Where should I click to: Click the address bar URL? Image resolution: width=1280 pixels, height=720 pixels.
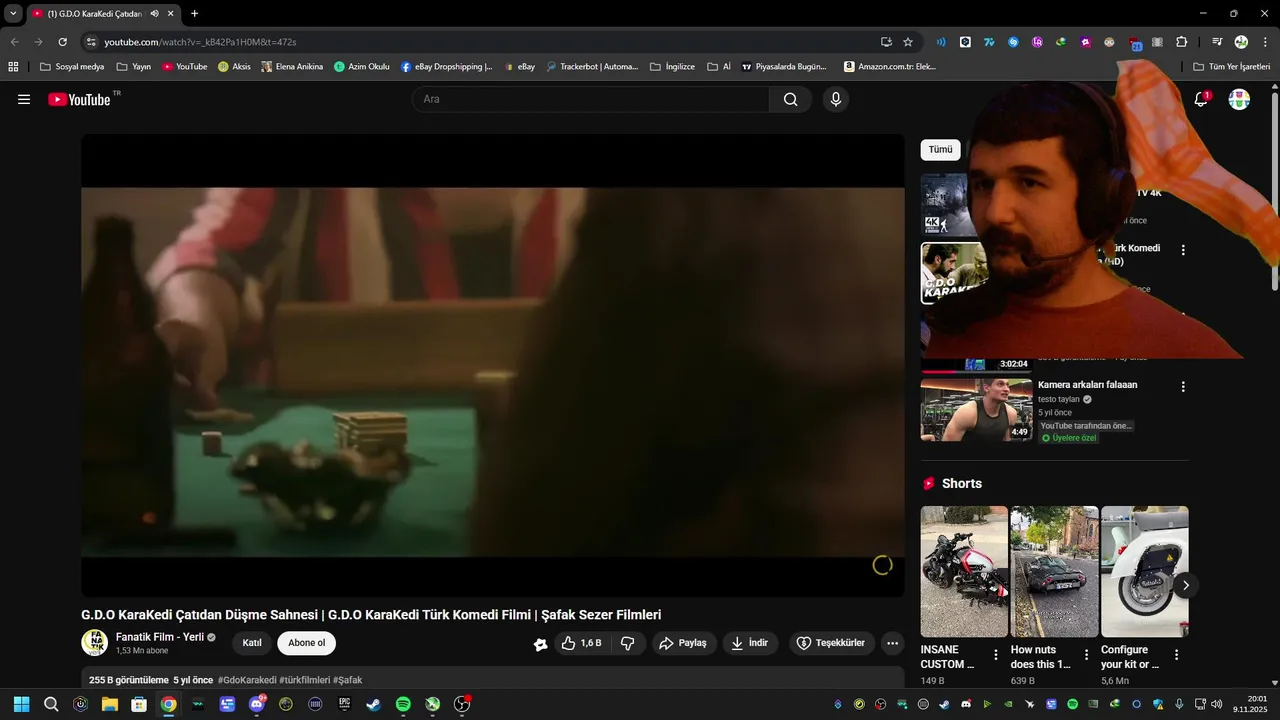200,42
